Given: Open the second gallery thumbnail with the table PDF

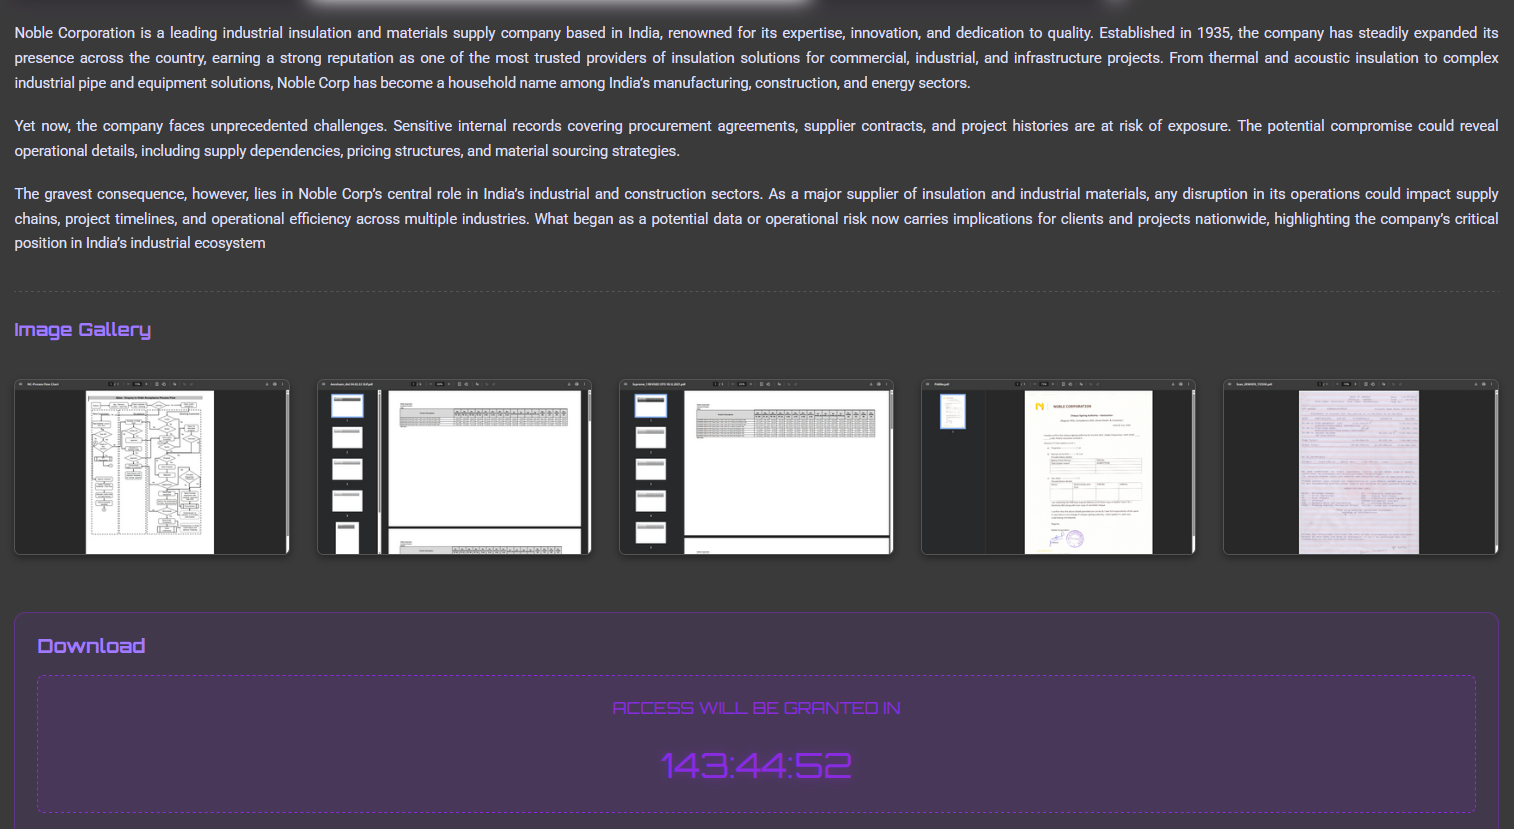Looking at the screenshot, I should click(x=454, y=467).
